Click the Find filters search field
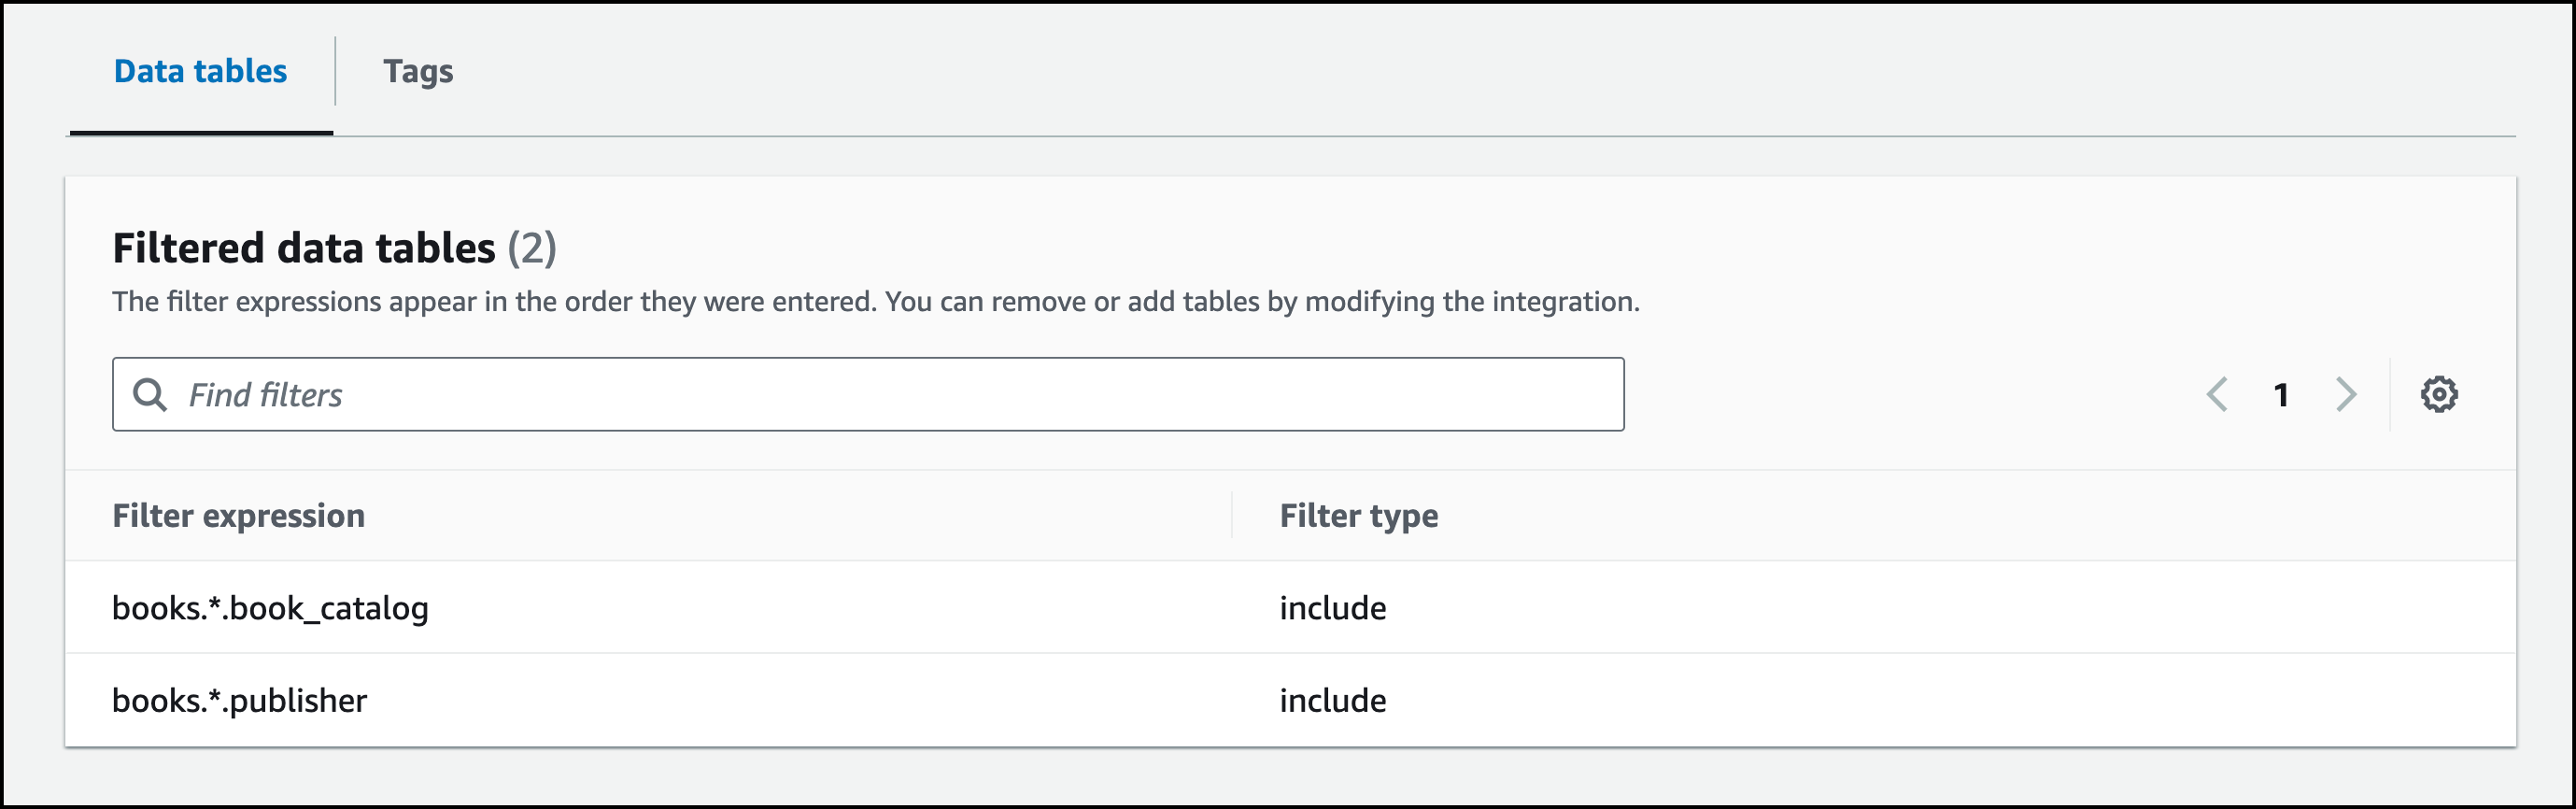The height and width of the screenshot is (809, 2576). [x=880, y=394]
